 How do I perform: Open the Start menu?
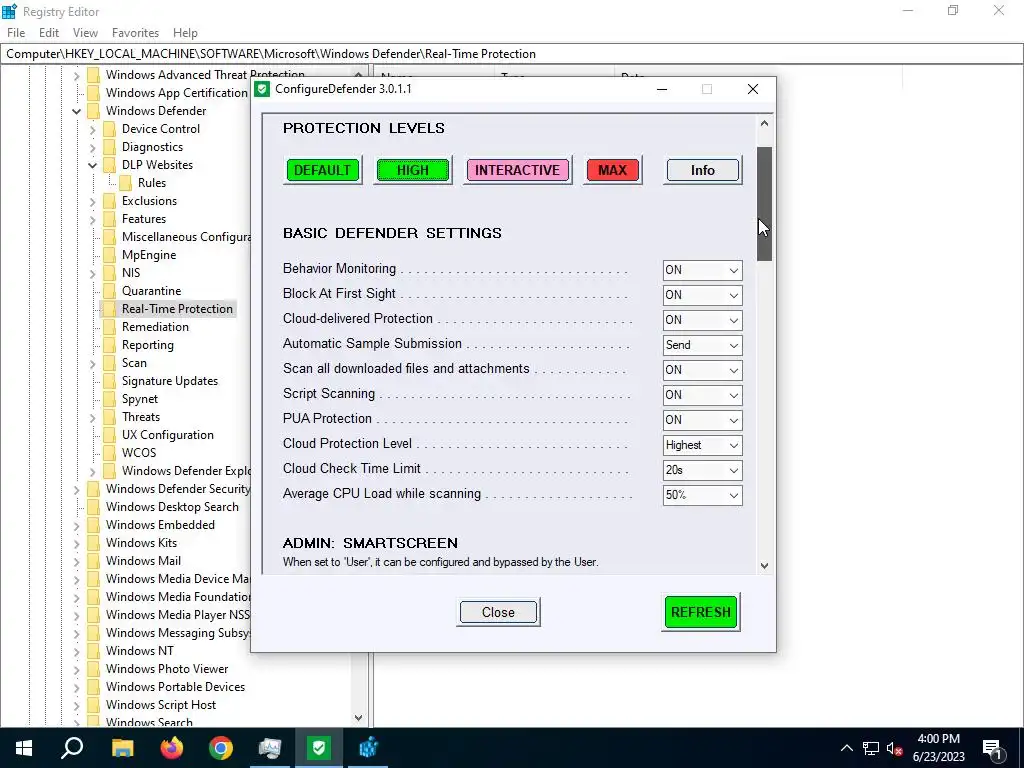24,748
